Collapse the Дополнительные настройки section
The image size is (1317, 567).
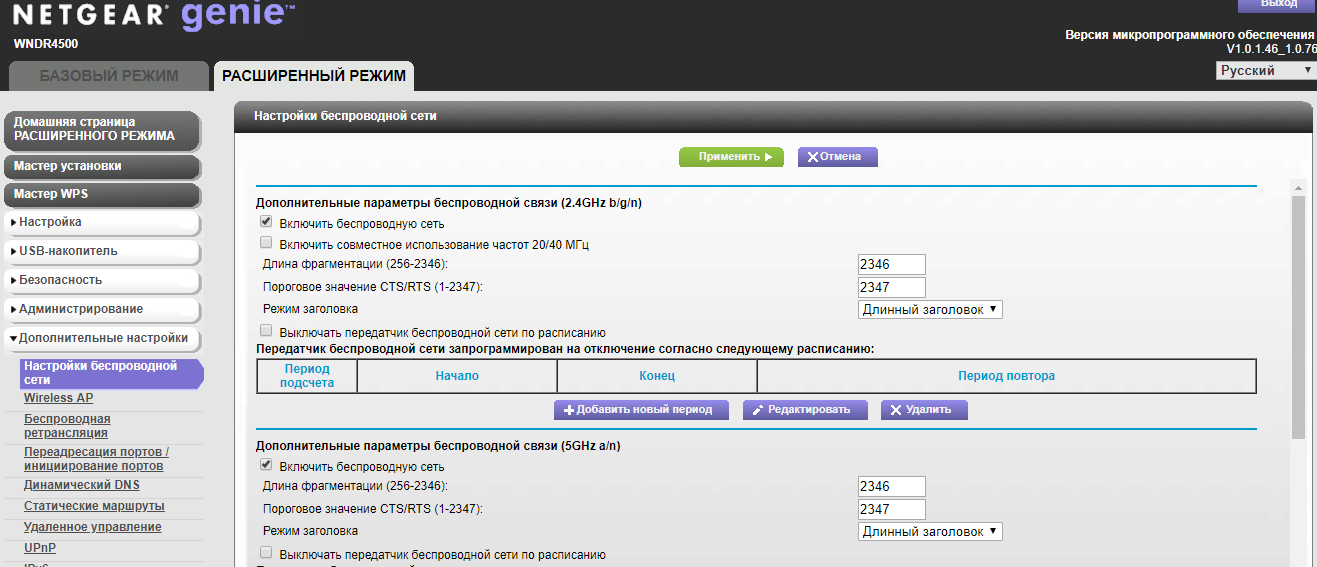[x=100, y=338]
